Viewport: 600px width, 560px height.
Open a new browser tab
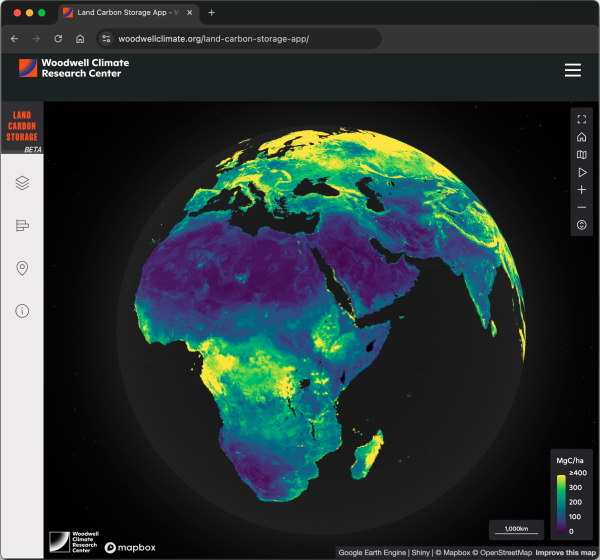click(211, 13)
